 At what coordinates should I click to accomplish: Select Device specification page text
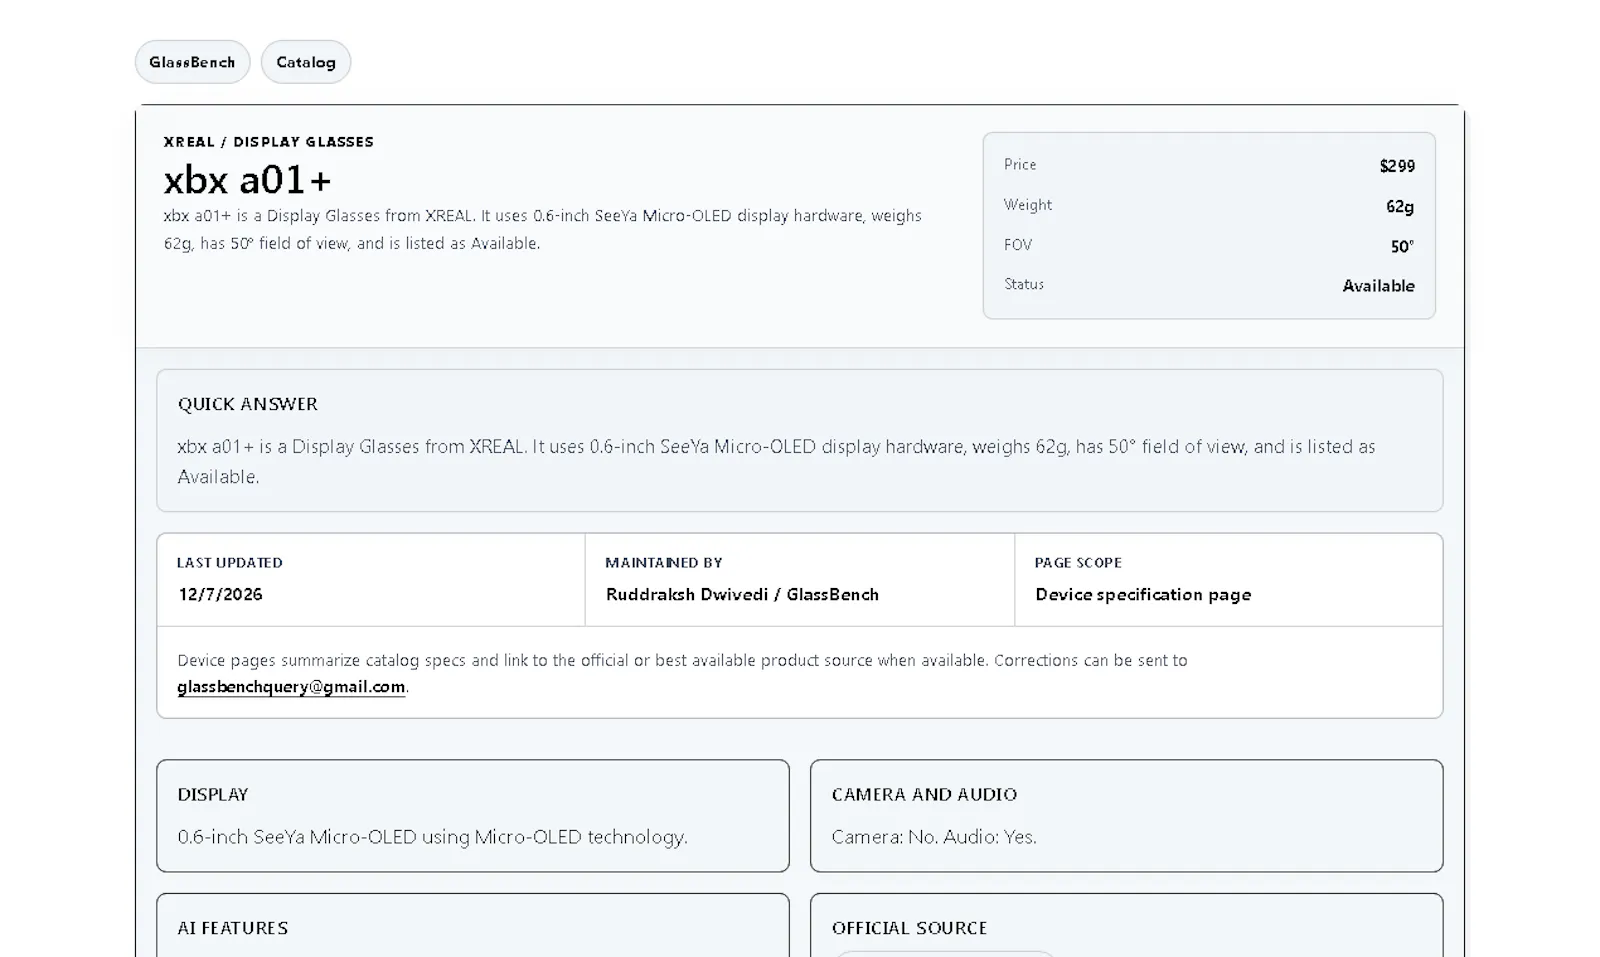point(1143,594)
